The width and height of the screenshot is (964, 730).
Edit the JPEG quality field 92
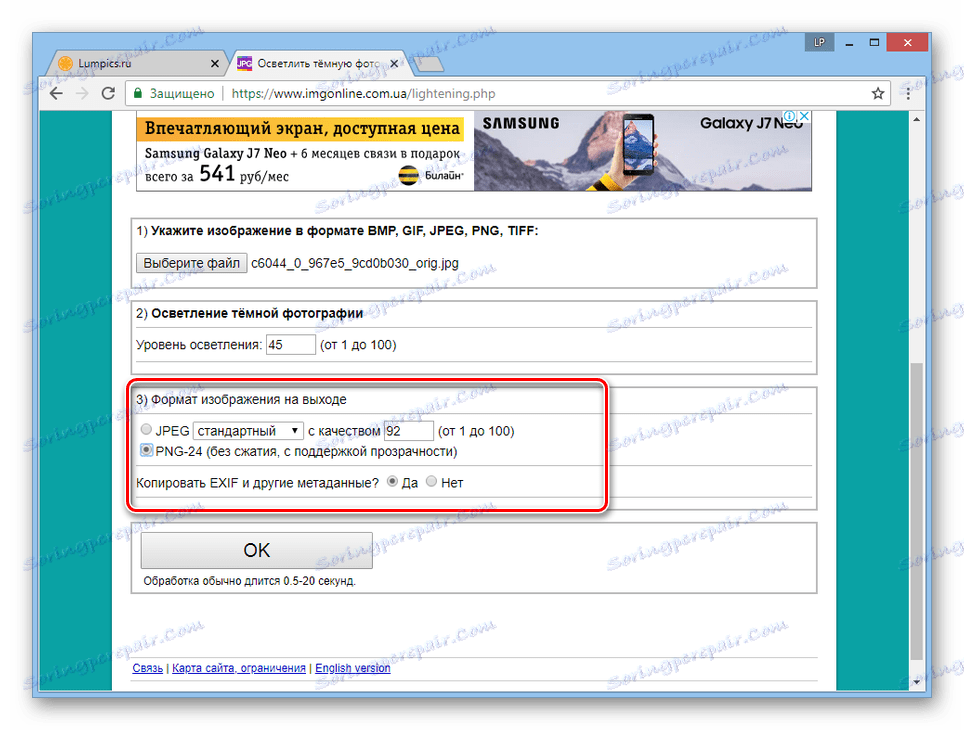(x=408, y=430)
